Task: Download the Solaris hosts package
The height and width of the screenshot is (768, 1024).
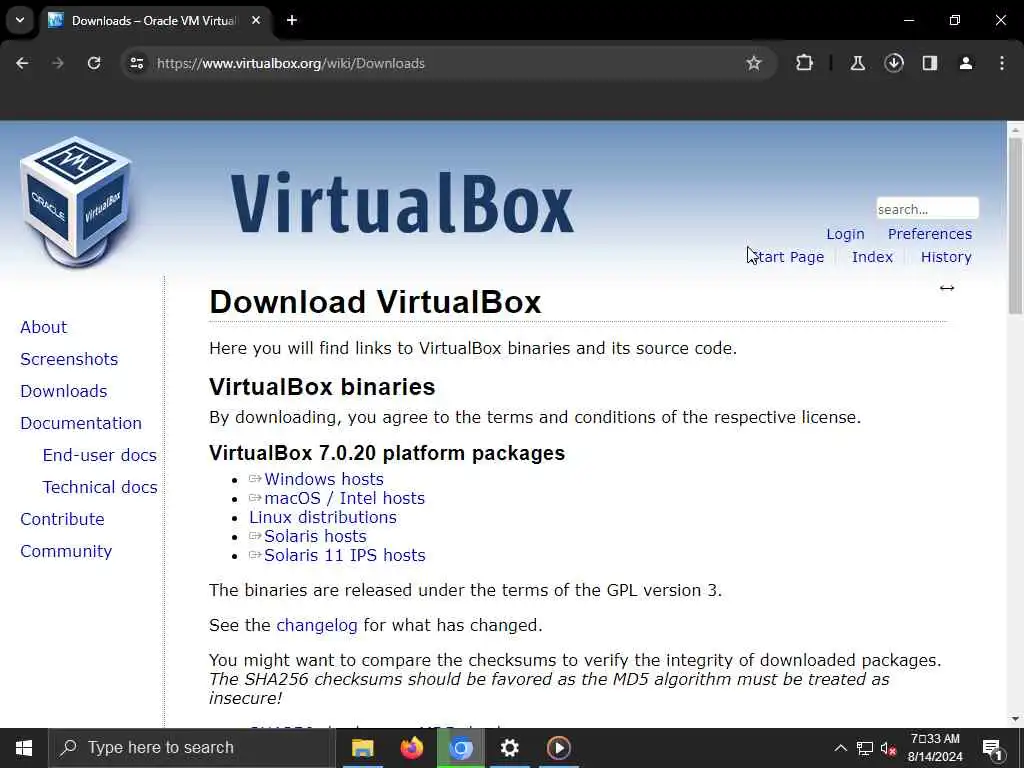Action: point(315,536)
